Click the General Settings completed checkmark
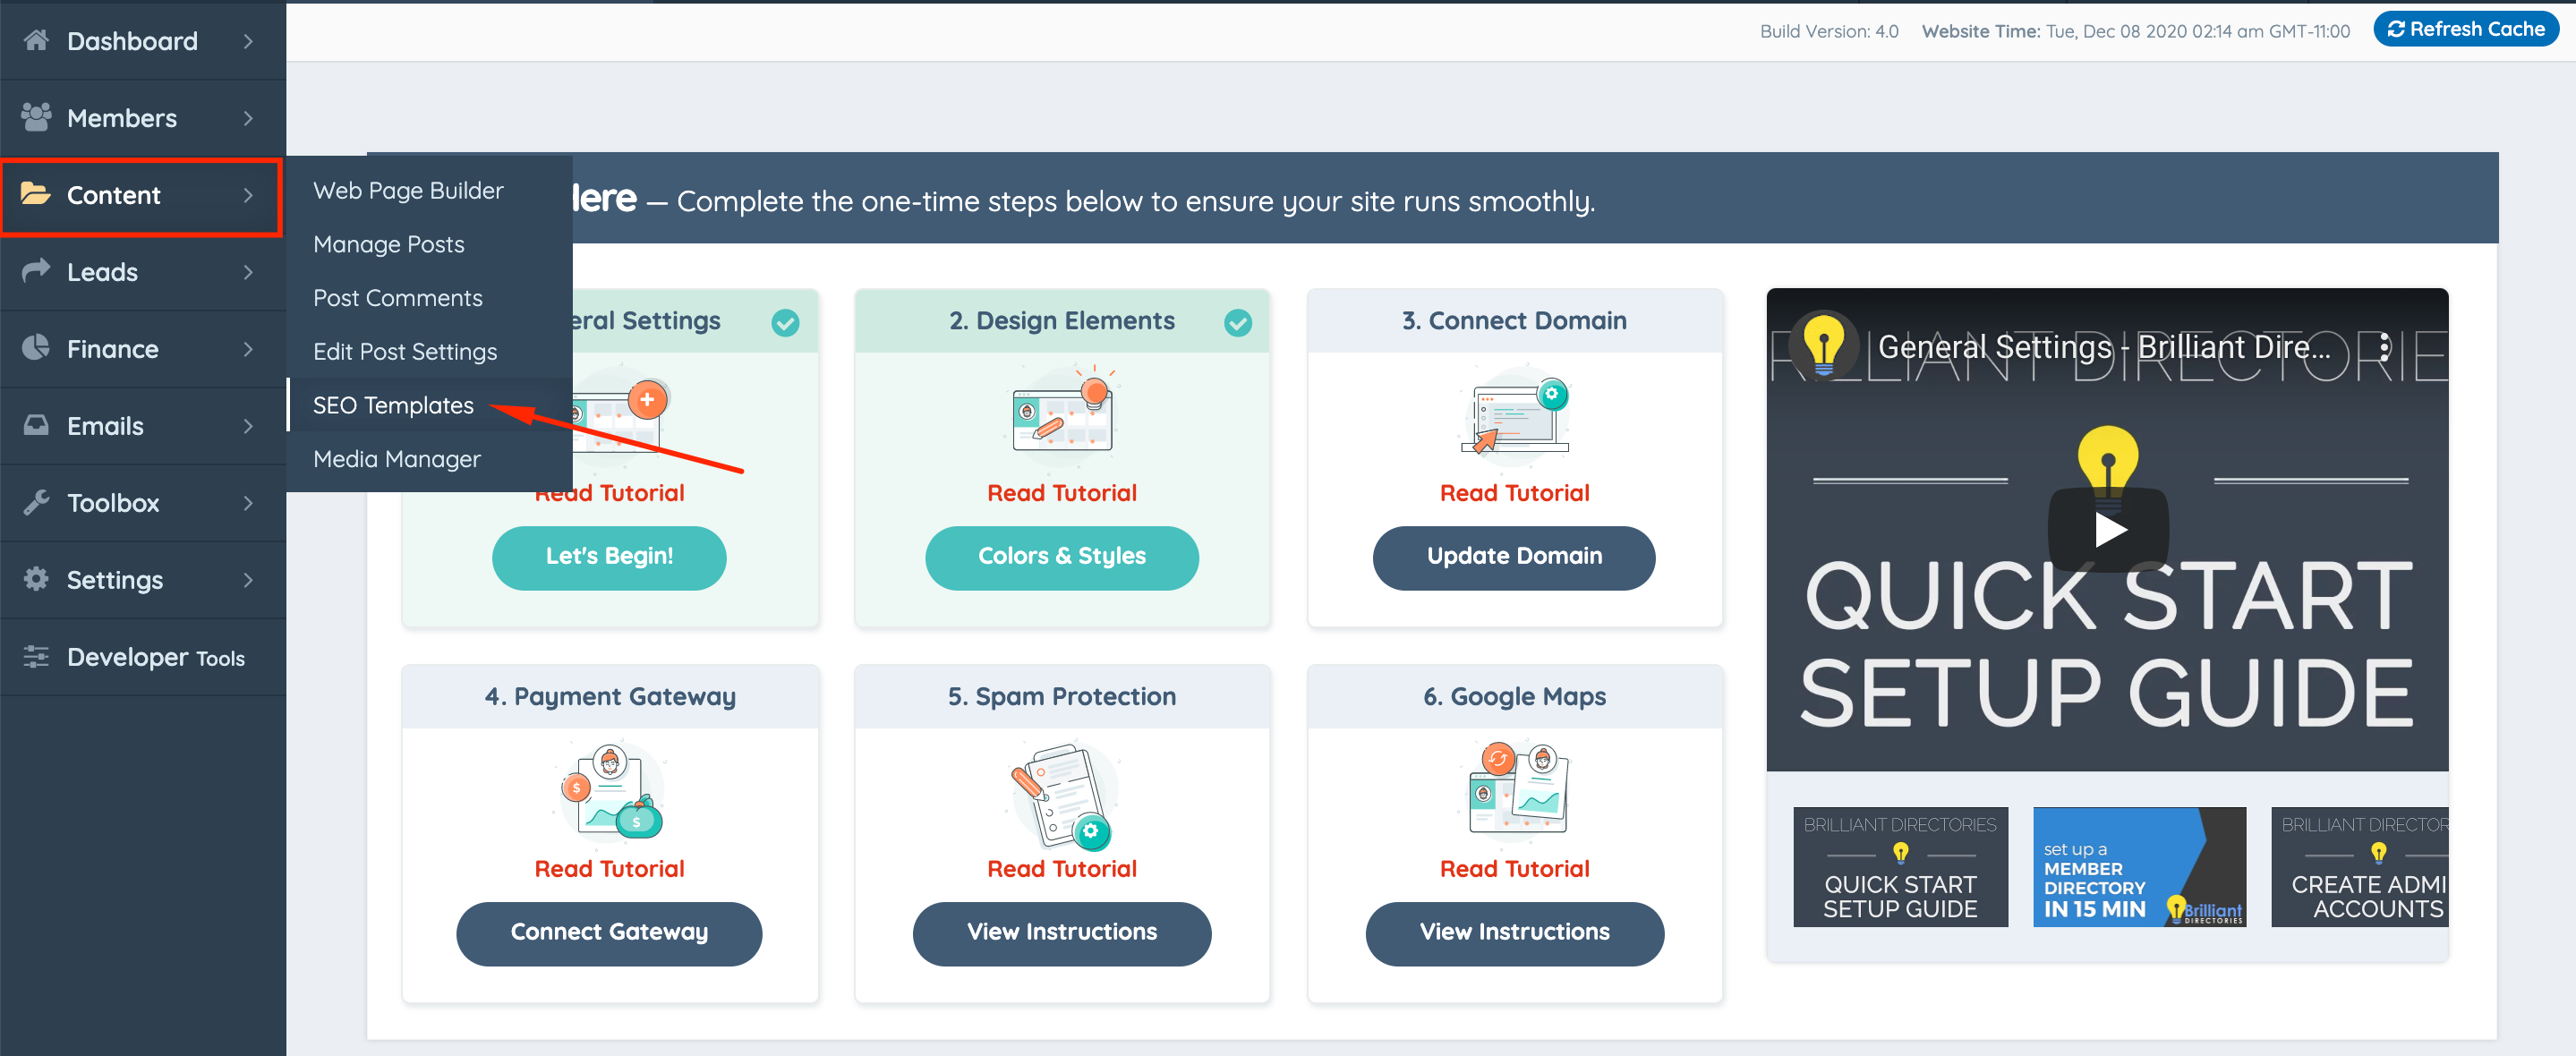This screenshot has height=1056, width=2576. coord(785,322)
